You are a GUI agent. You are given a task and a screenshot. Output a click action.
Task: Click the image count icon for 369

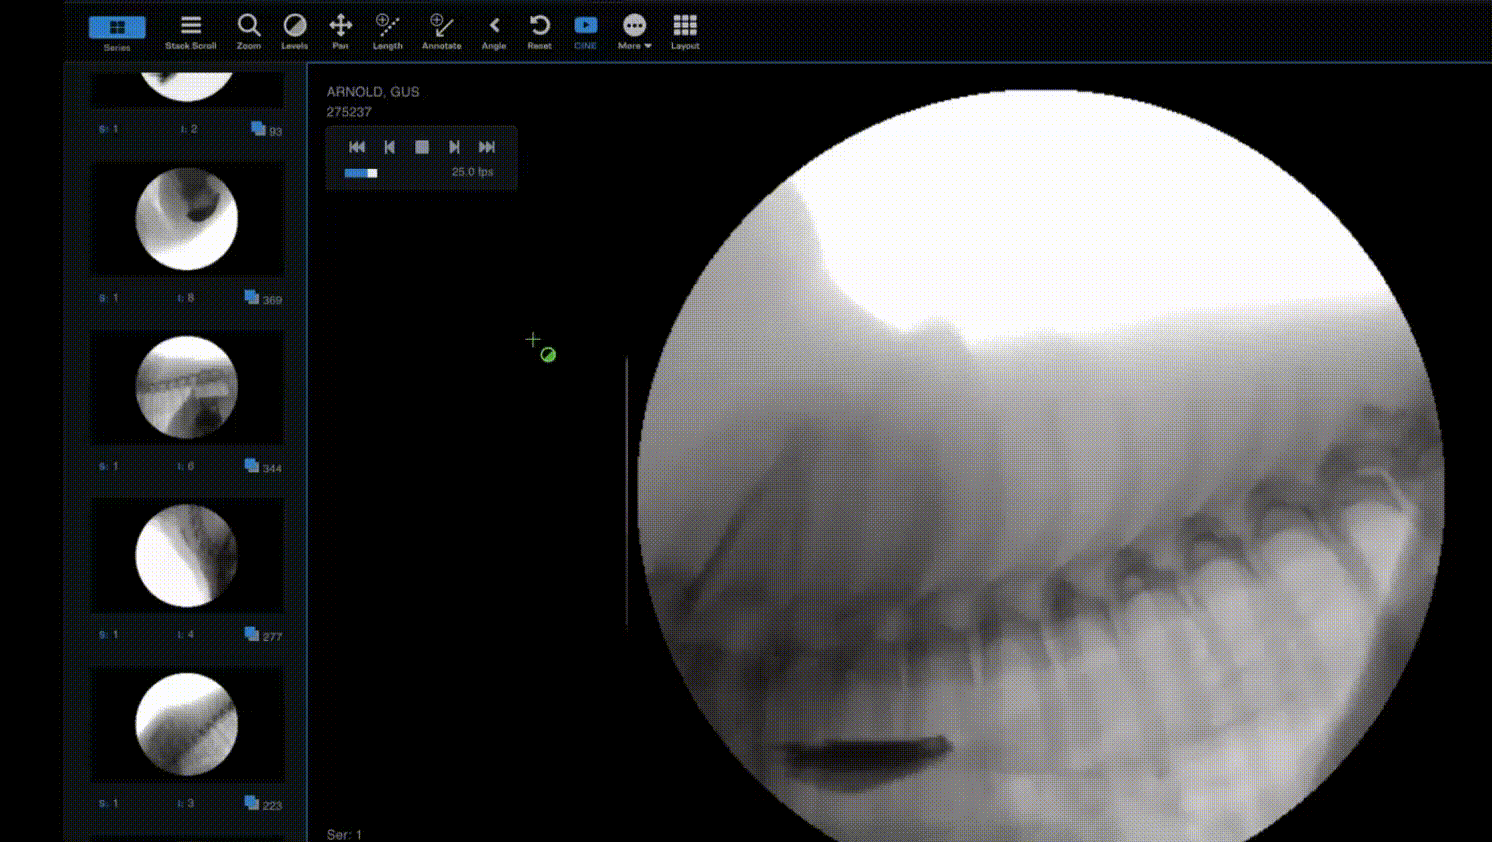[252, 298]
